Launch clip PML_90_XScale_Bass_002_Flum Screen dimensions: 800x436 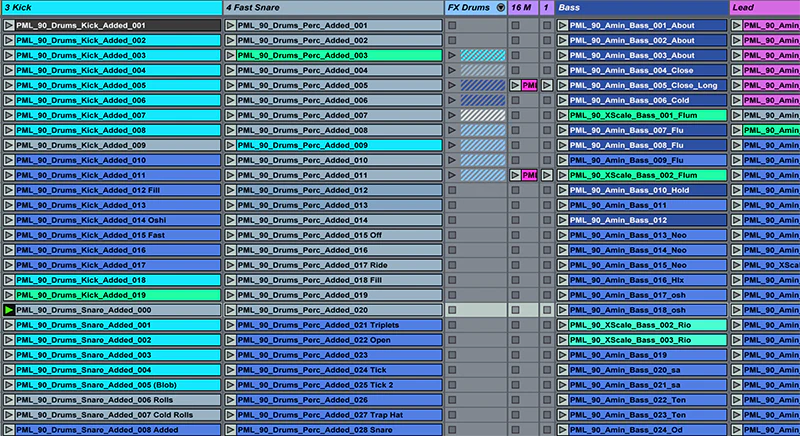[x=563, y=175]
